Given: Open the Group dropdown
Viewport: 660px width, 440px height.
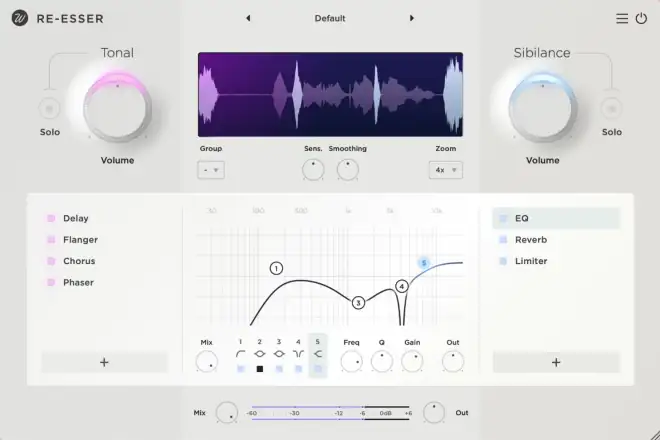Looking at the screenshot, I should tap(211, 170).
